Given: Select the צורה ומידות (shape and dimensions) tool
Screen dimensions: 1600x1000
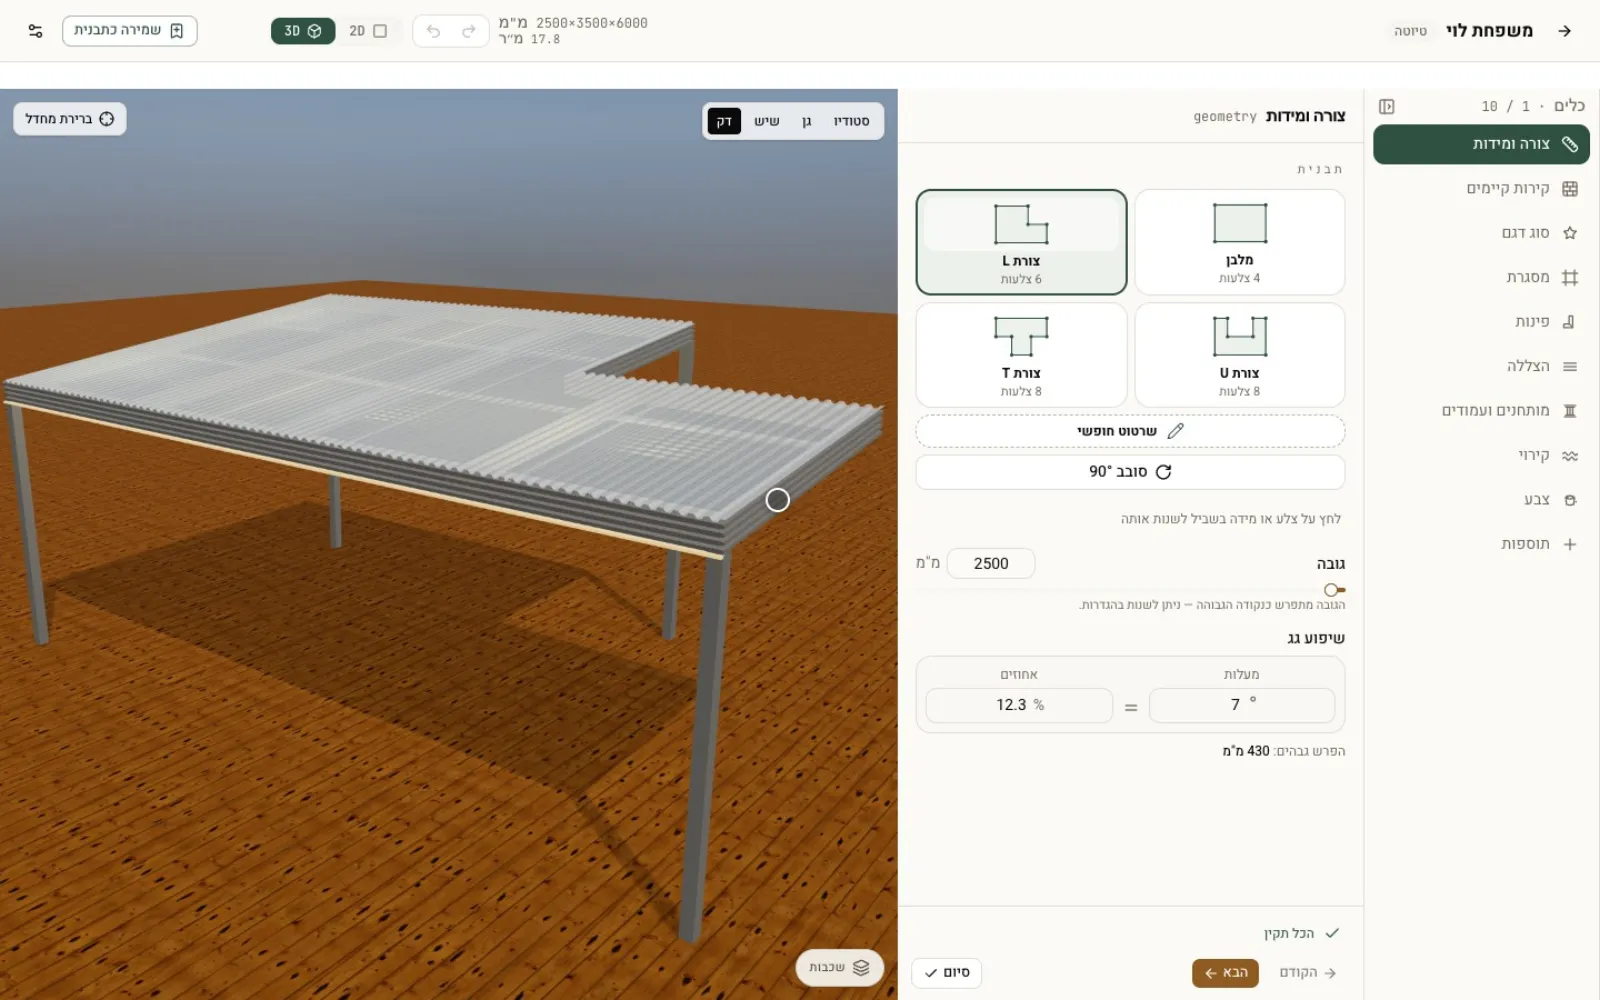Looking at the screenshot, I should pyautogui.click(x=1481, y=144).
